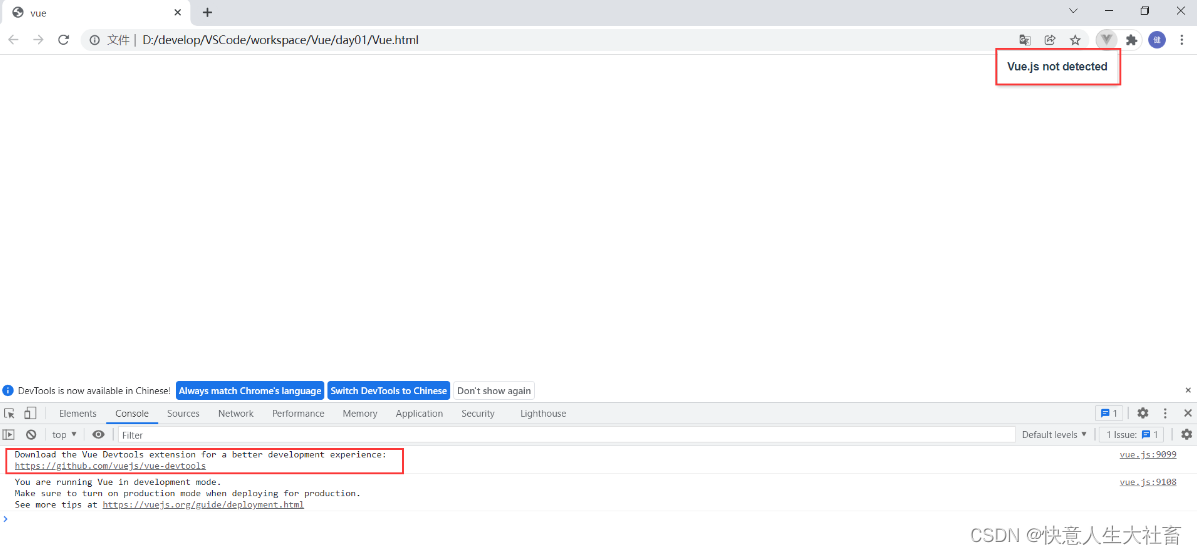Click the messages badge next to Lighthouse

[x=1108, y=413]
